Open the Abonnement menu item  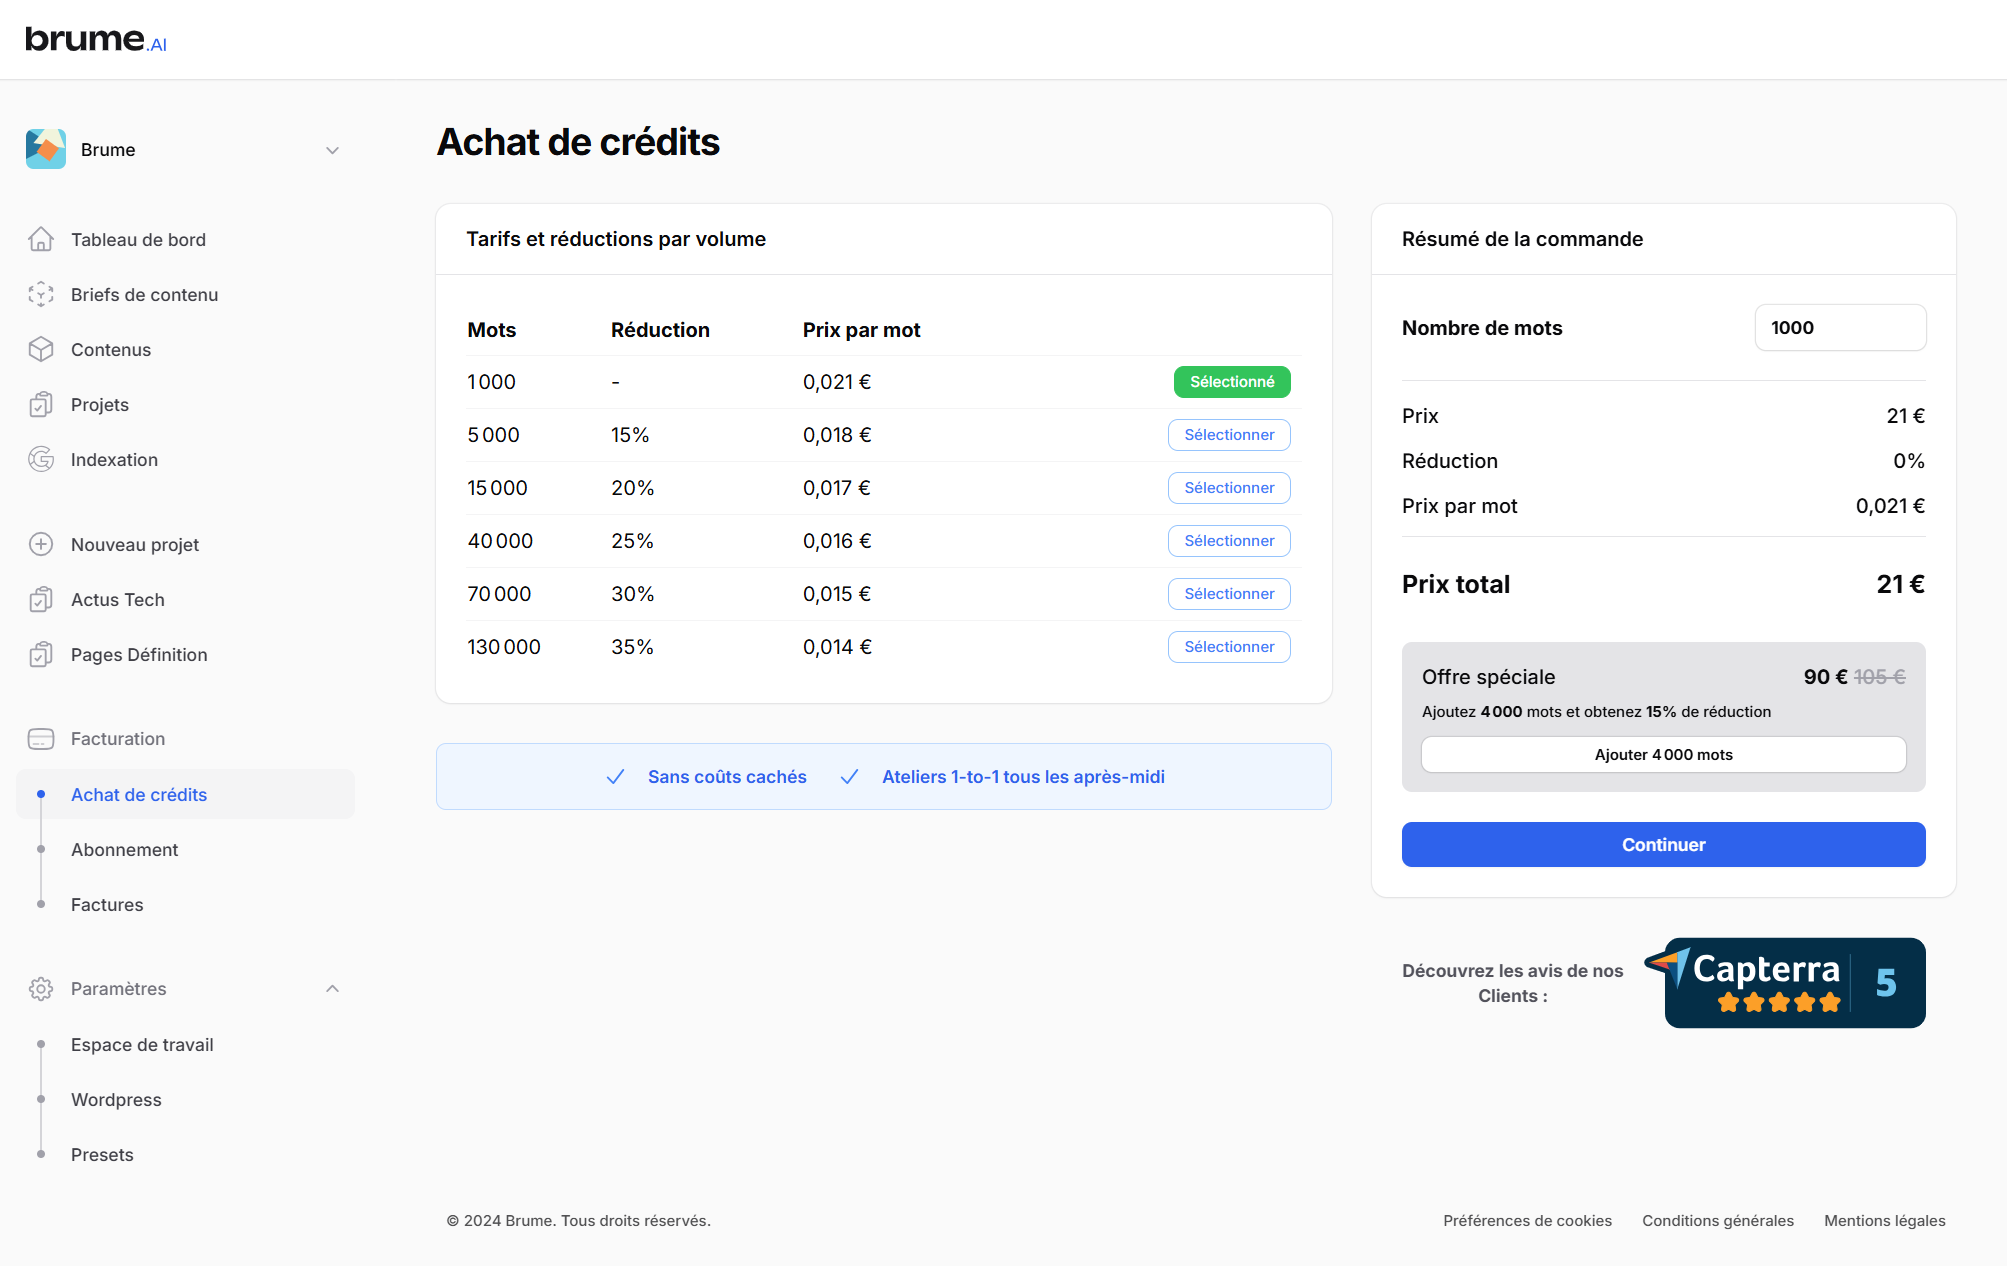pos(124,850)
